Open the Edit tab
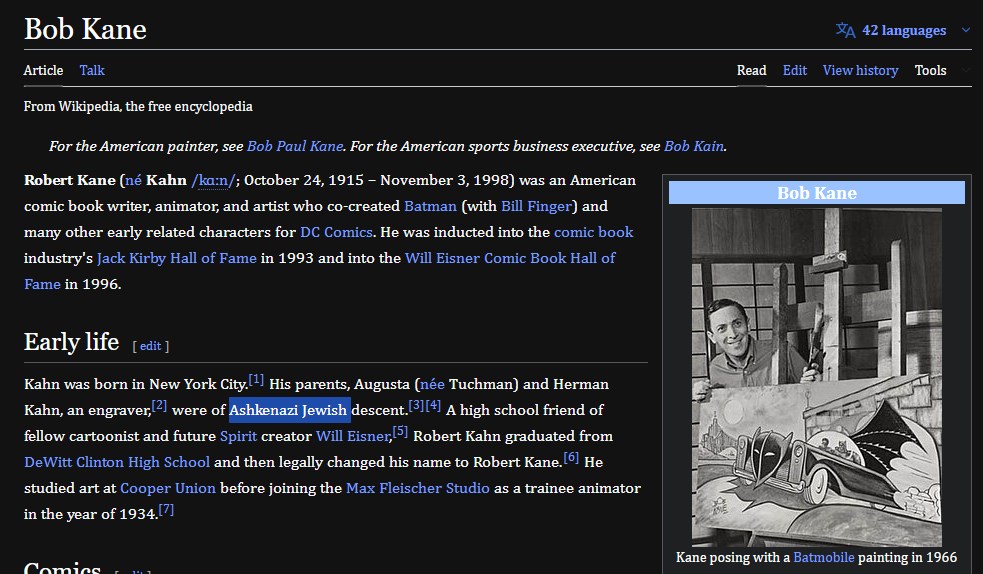The width and height of the screenshot is (983, 574). click(794, 70)
